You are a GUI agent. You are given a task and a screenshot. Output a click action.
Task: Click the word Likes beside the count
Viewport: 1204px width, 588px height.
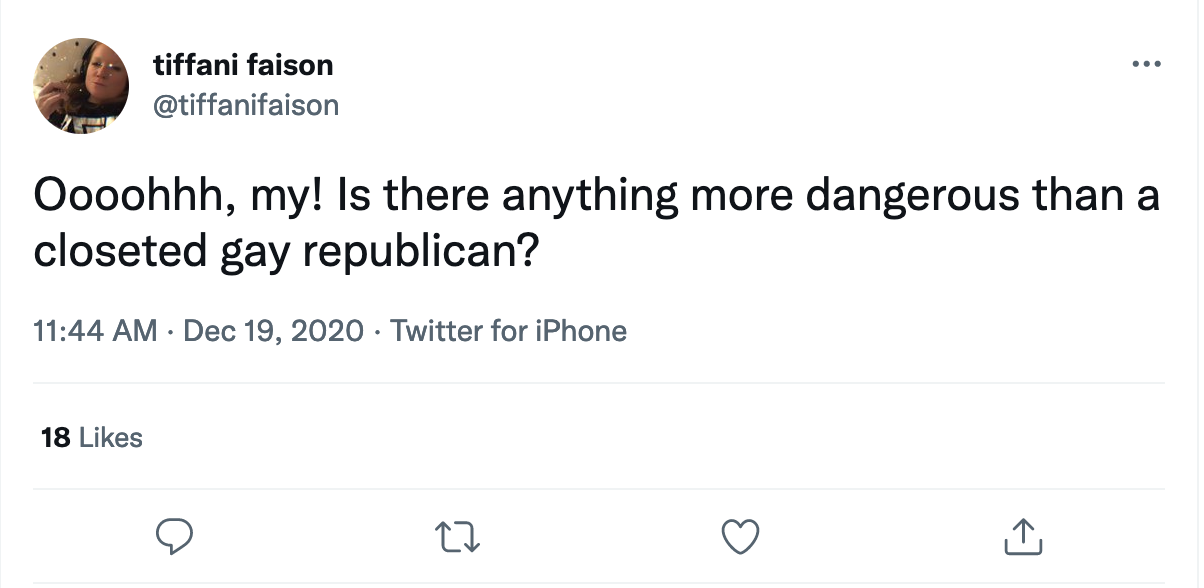pyautogui.click(x=110, y=437)
